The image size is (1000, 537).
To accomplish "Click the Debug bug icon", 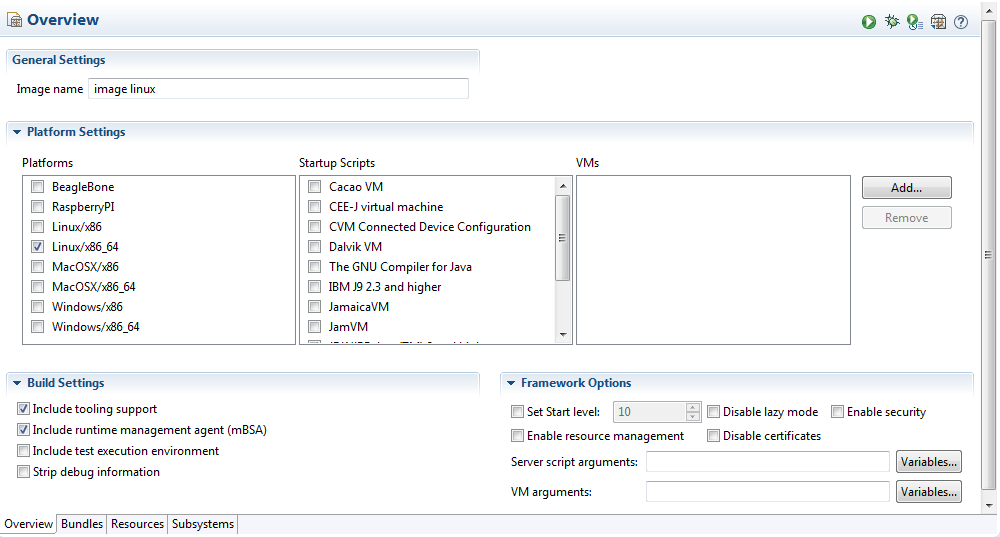I will click(892, 22).
